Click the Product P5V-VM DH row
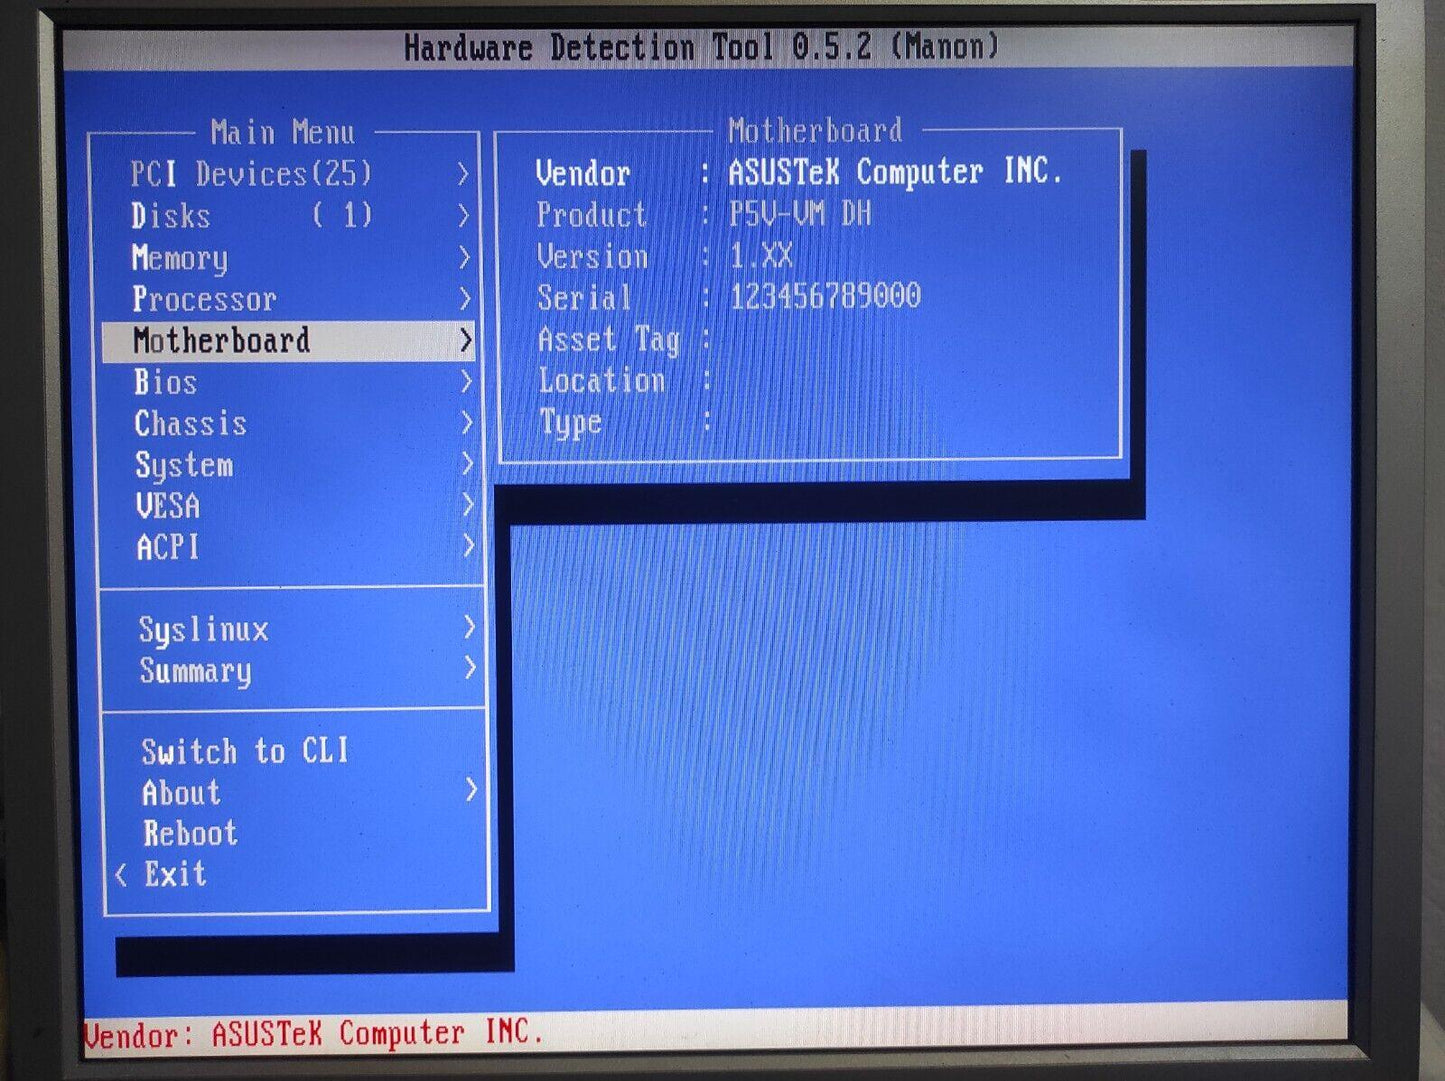1445x1081 pixels. (703, 214)
